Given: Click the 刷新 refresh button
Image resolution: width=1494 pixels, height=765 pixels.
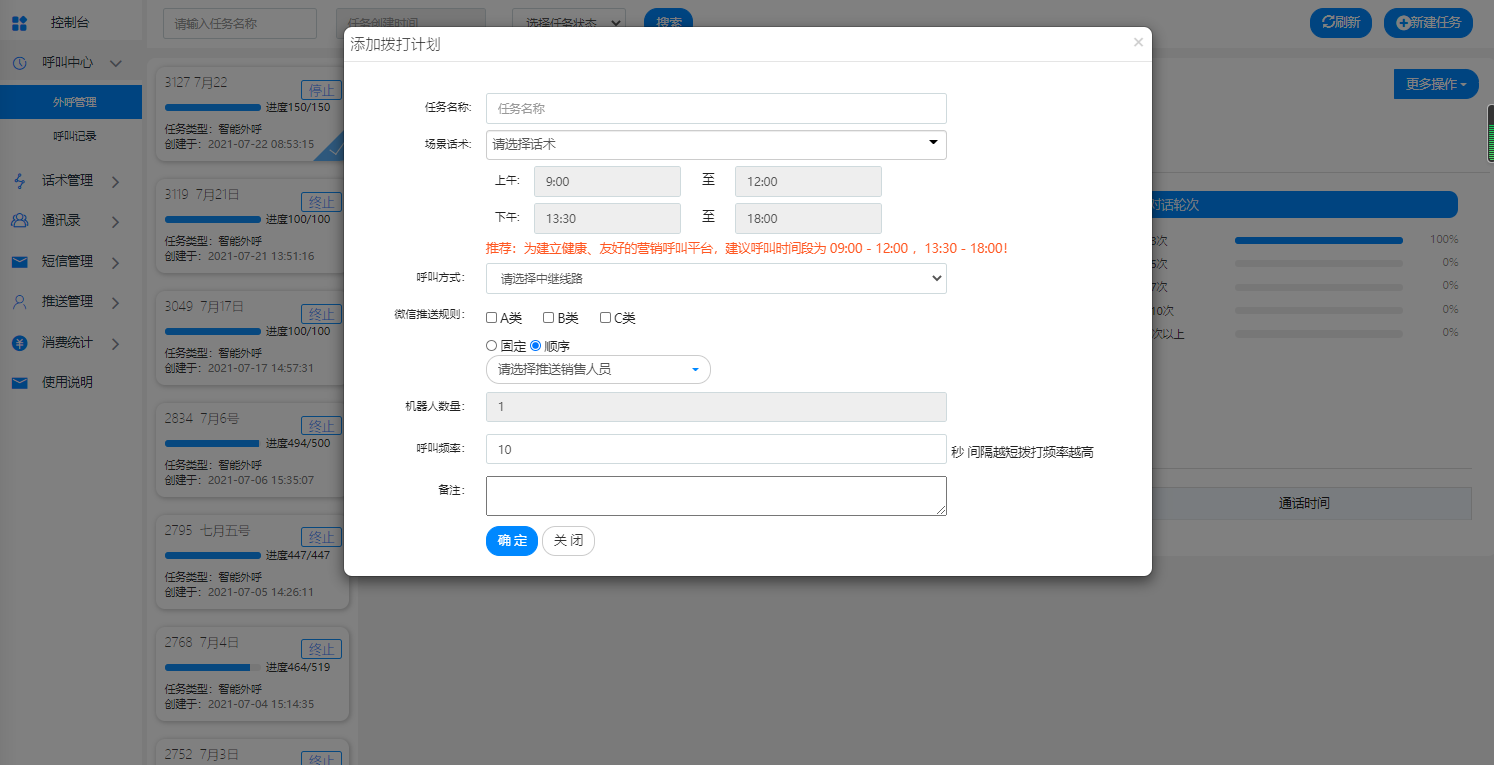Looking at the screenshot, I should (1341, 22).
